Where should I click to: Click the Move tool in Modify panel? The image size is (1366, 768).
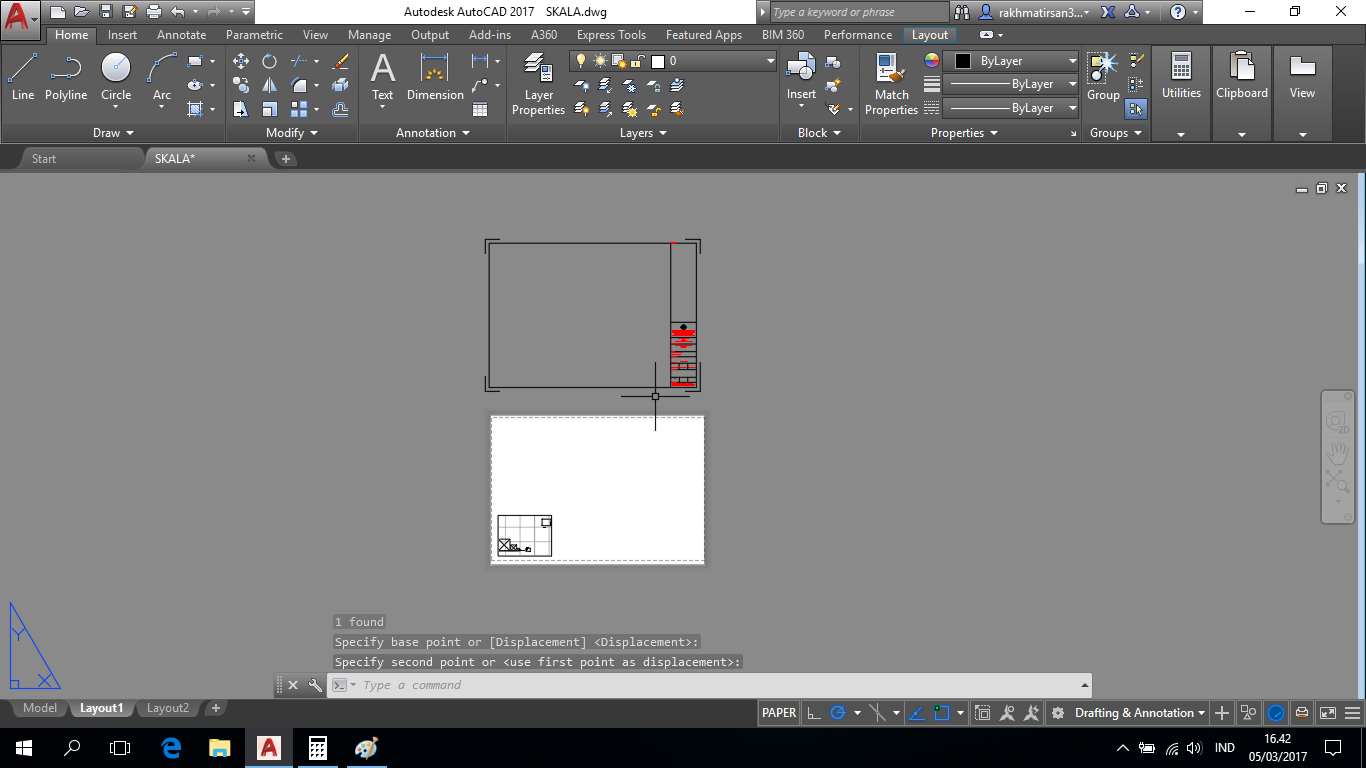click(240, 60)
